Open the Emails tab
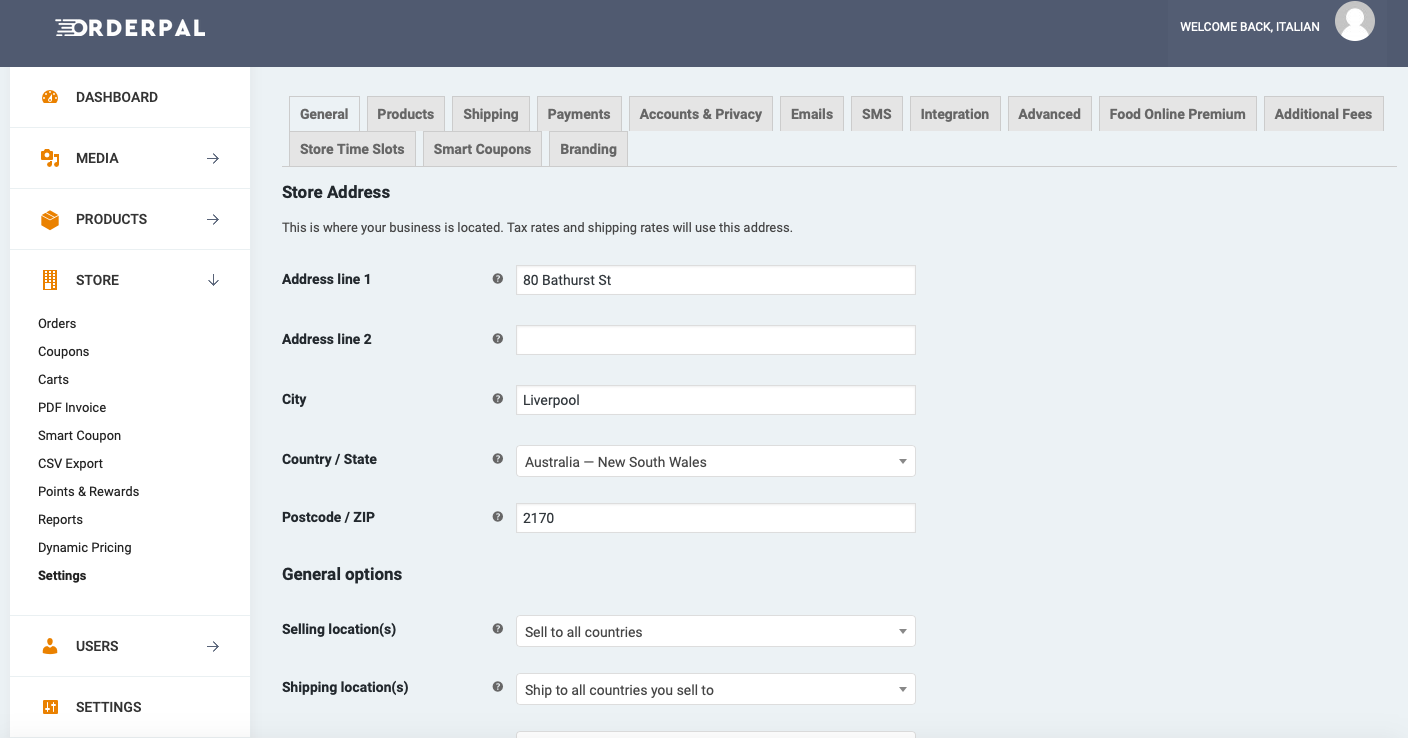1408x738 pixels. (x=812, y=114)
